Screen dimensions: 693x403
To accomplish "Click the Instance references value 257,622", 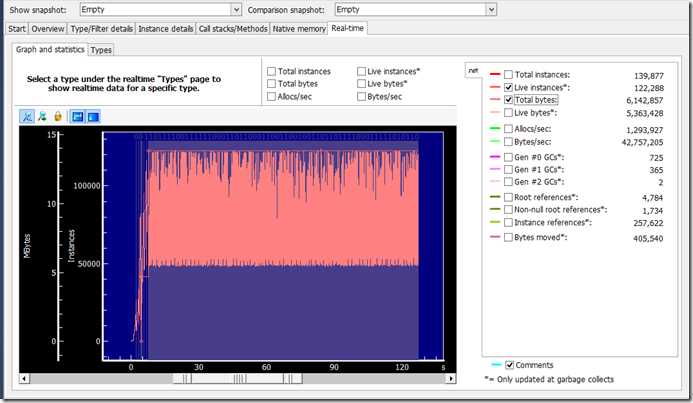I will 648,223.
